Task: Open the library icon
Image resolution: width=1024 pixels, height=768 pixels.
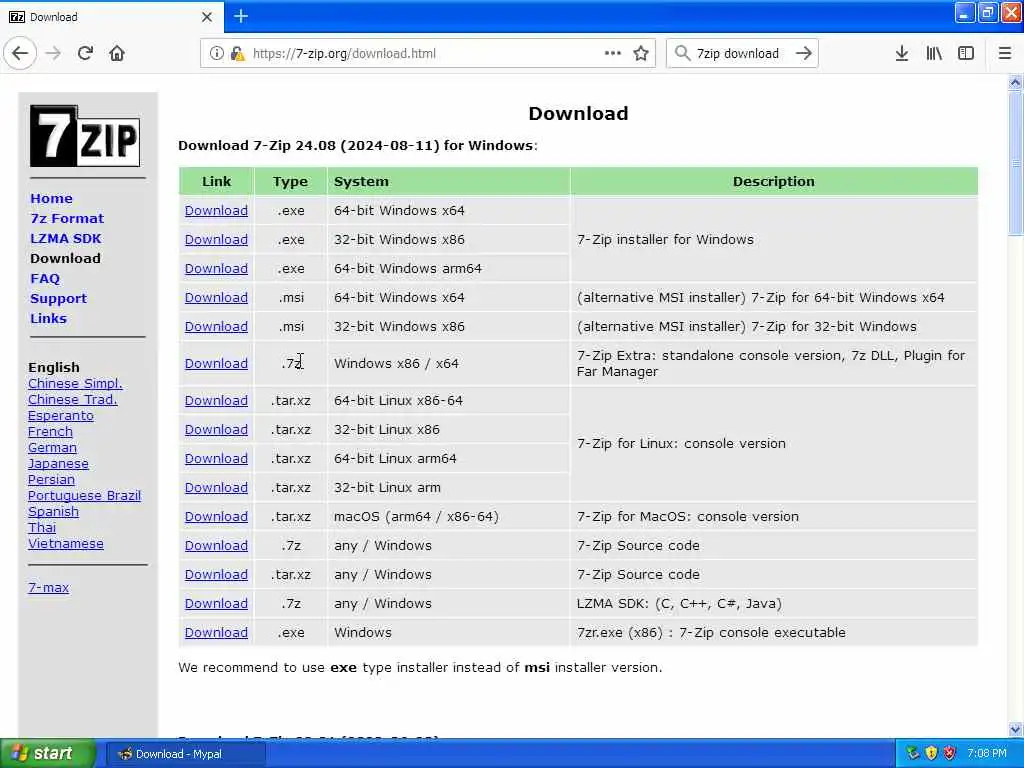Action: point(934,53)
